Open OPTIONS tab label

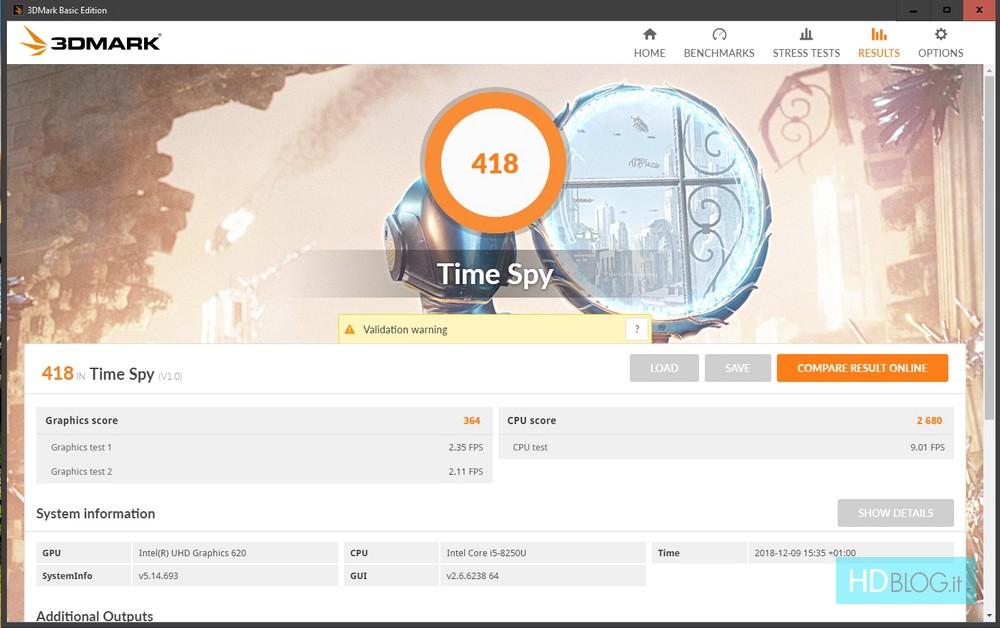941,53
